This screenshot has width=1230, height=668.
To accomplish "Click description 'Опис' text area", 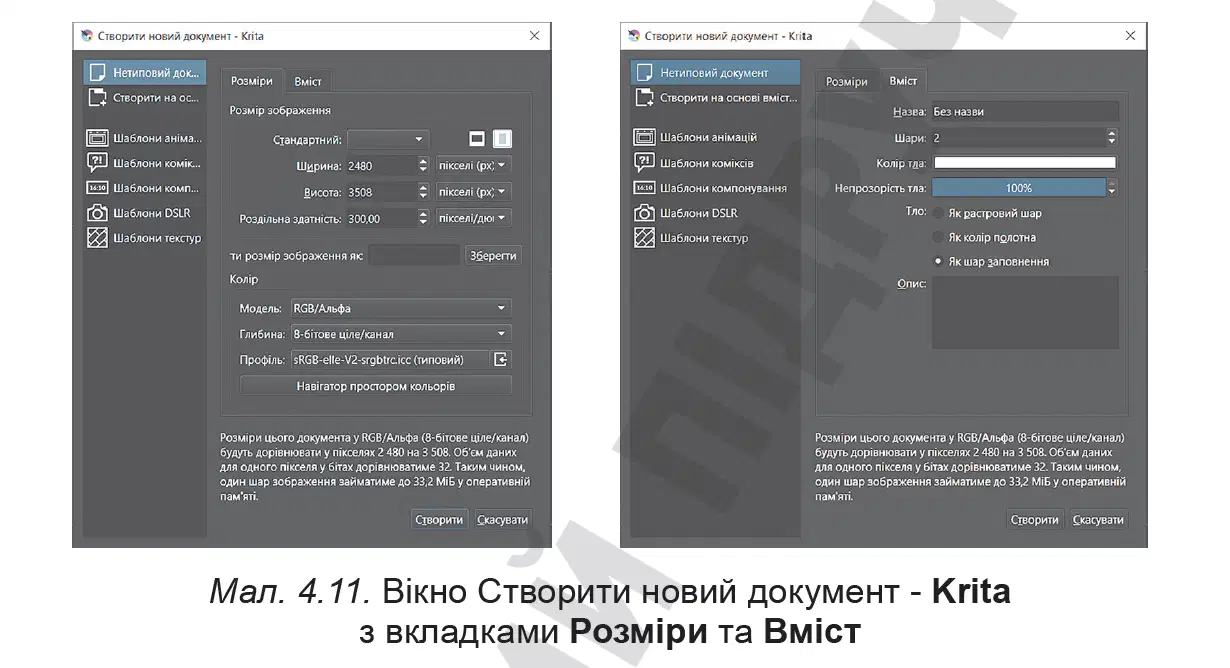I will pyautogui.click(x=1025, y=312).
